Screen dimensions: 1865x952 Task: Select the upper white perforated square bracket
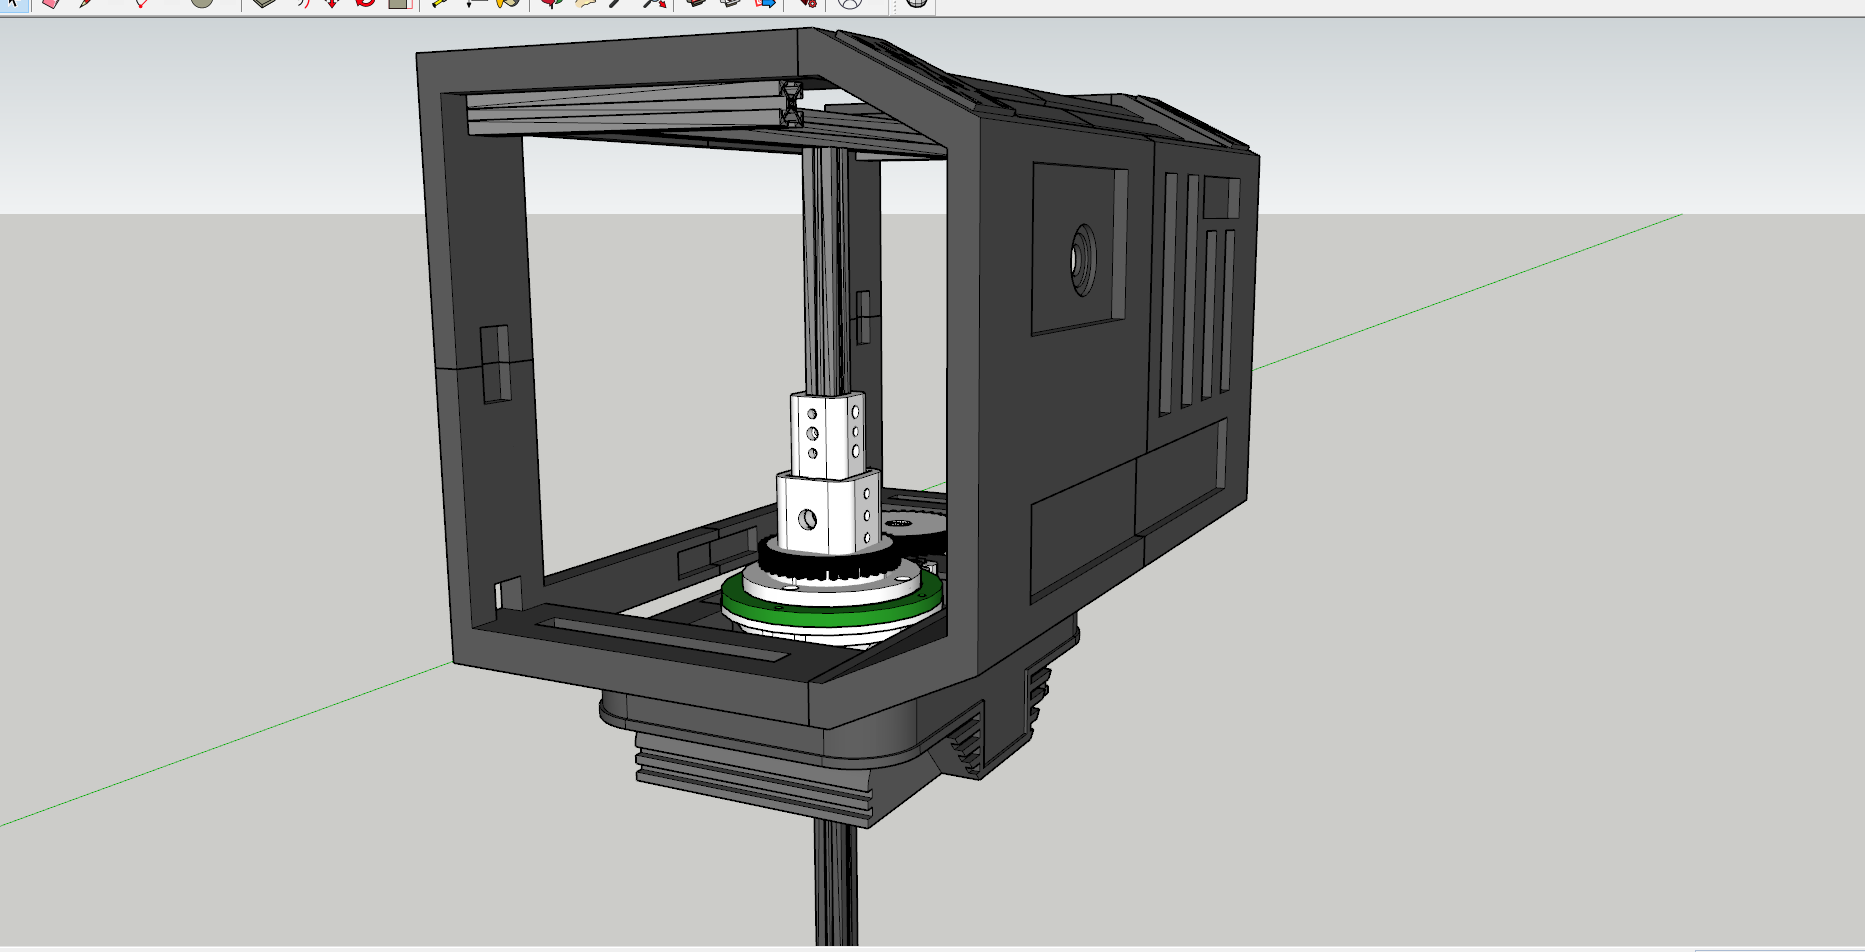[827, 434]
